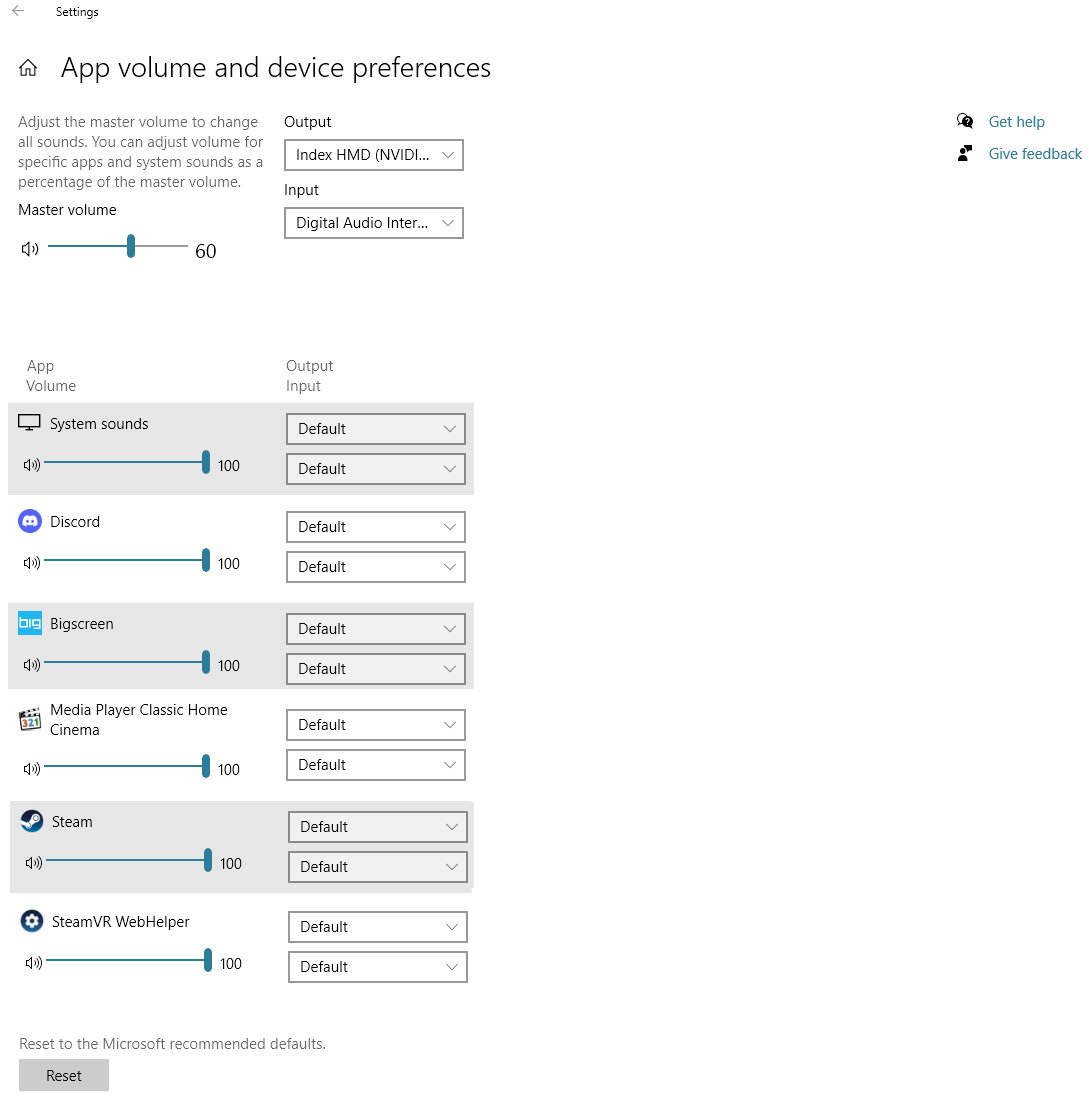The image size is (1089, 1107).
Task: Click the Get help chat icon
Action: pyautogui.click(x=965, y=121)
